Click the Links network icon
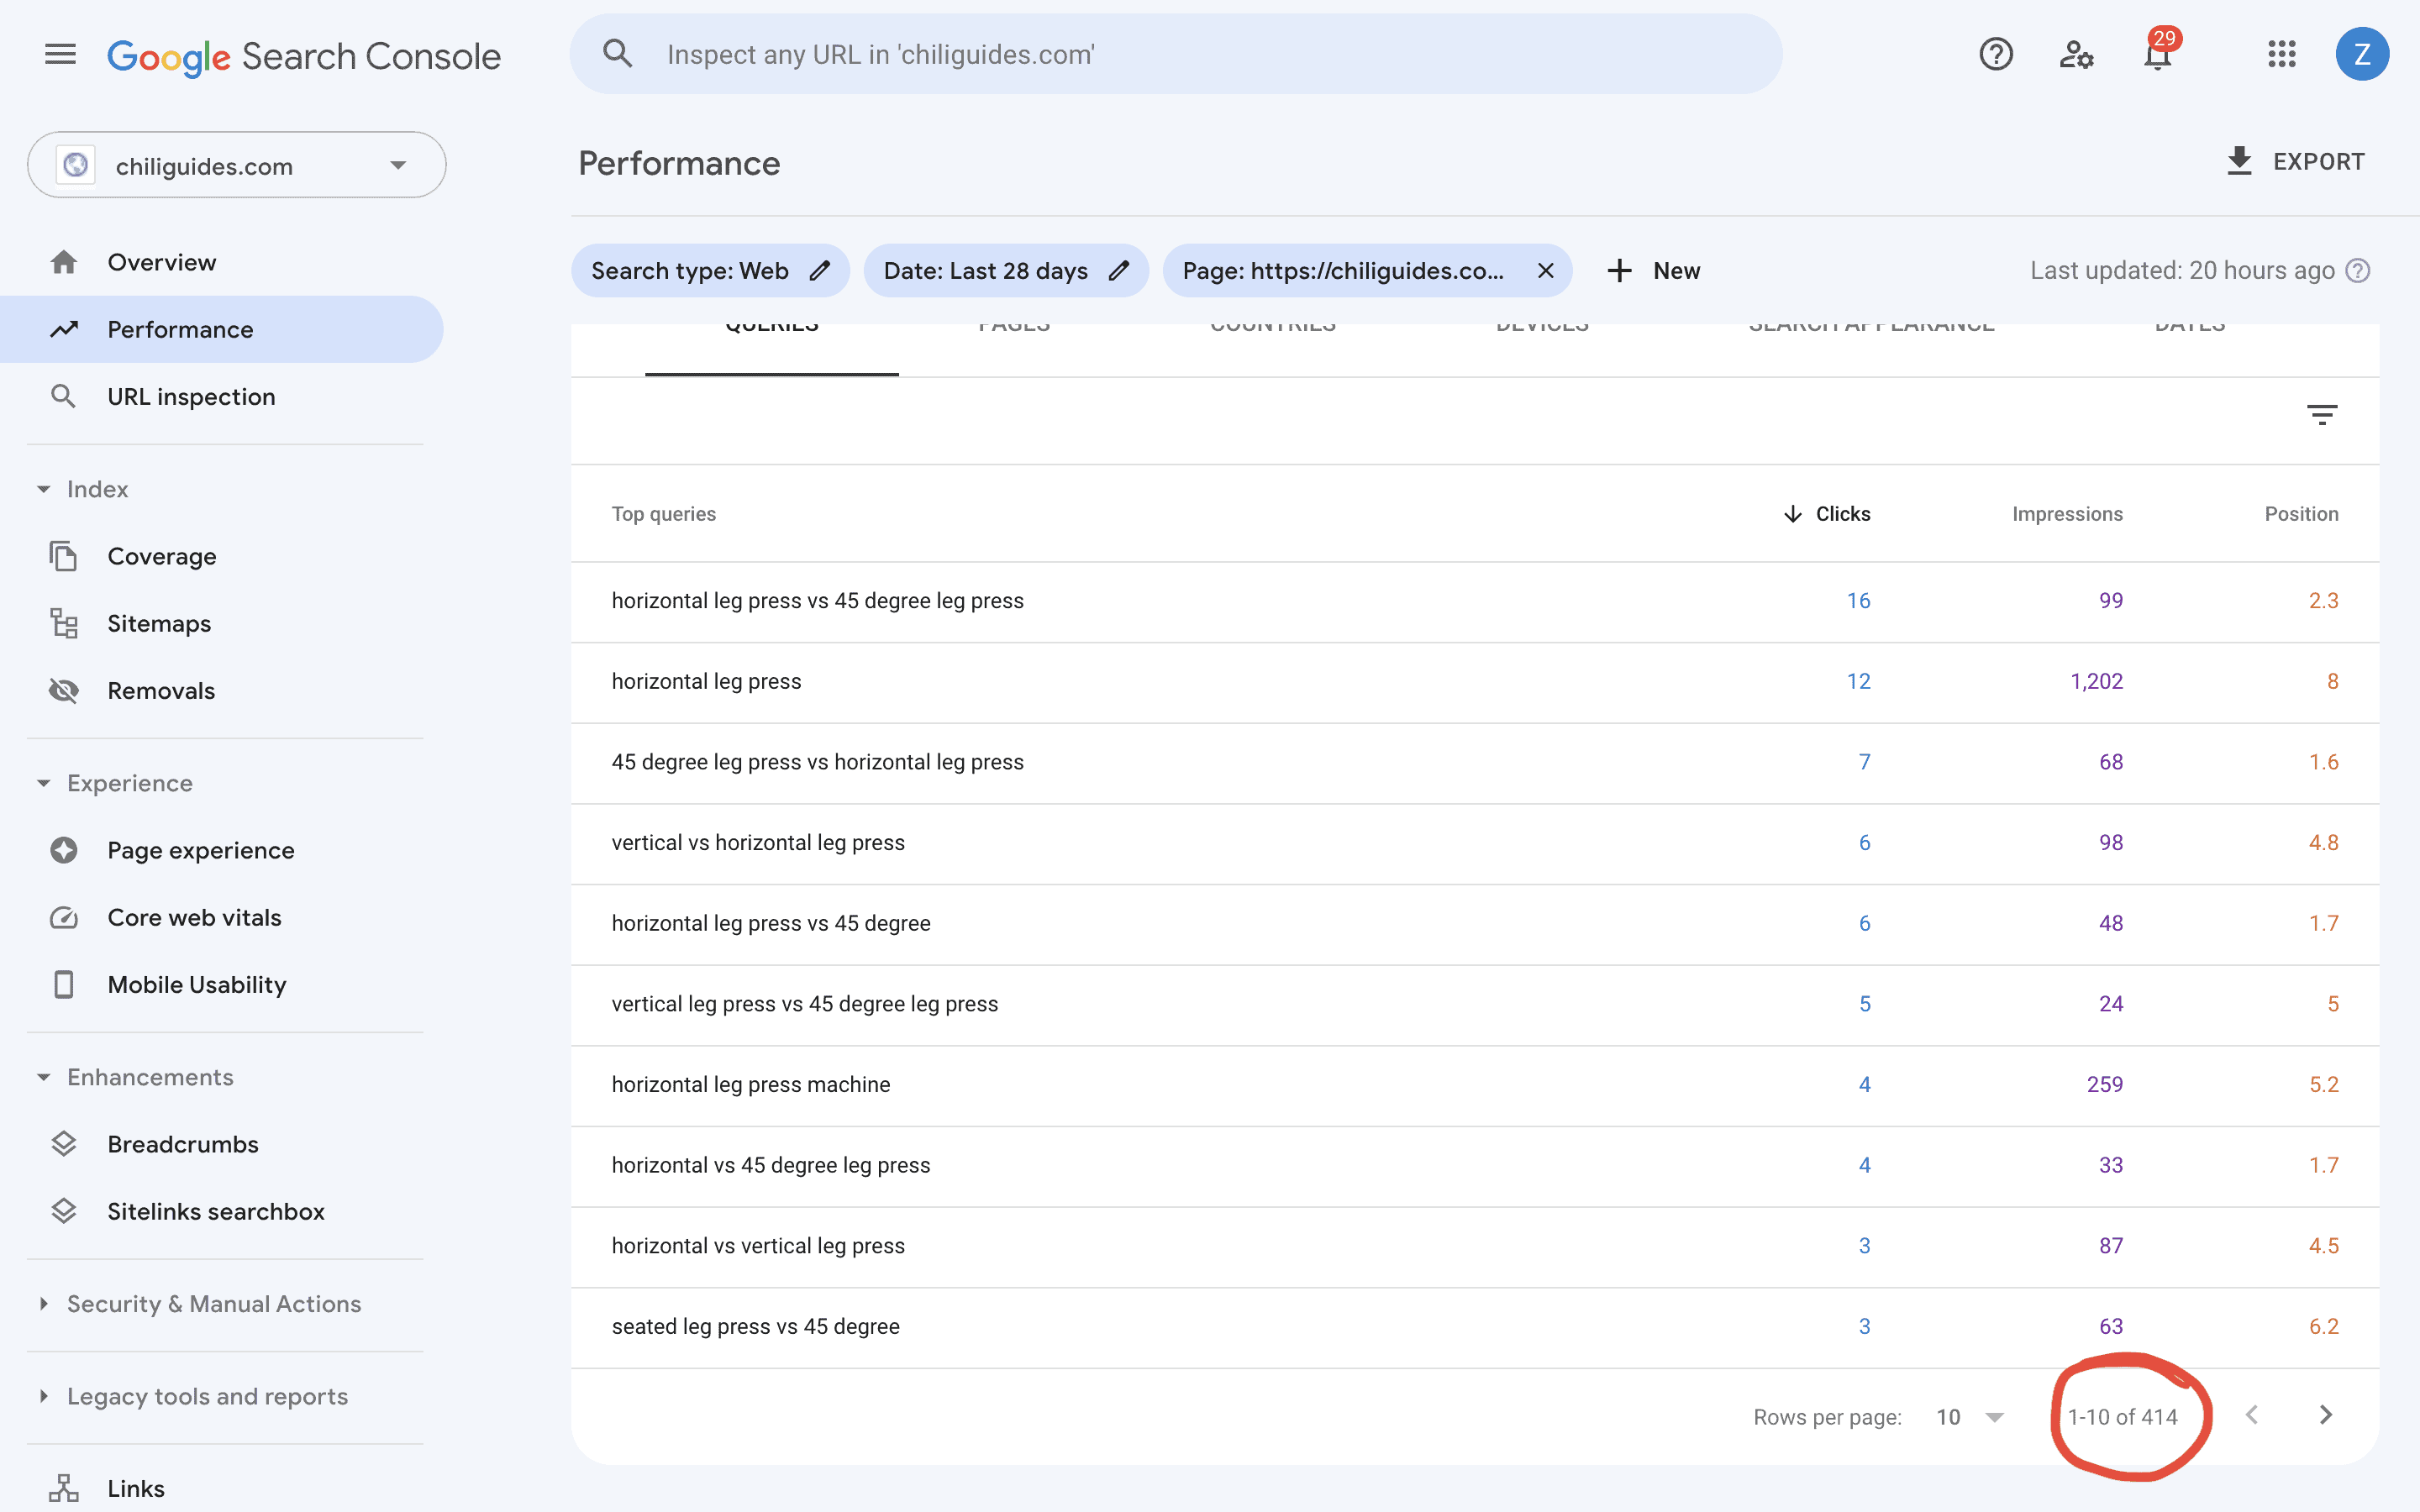The width and height of the screenshot is (2420, 1512). point(64,1488)
